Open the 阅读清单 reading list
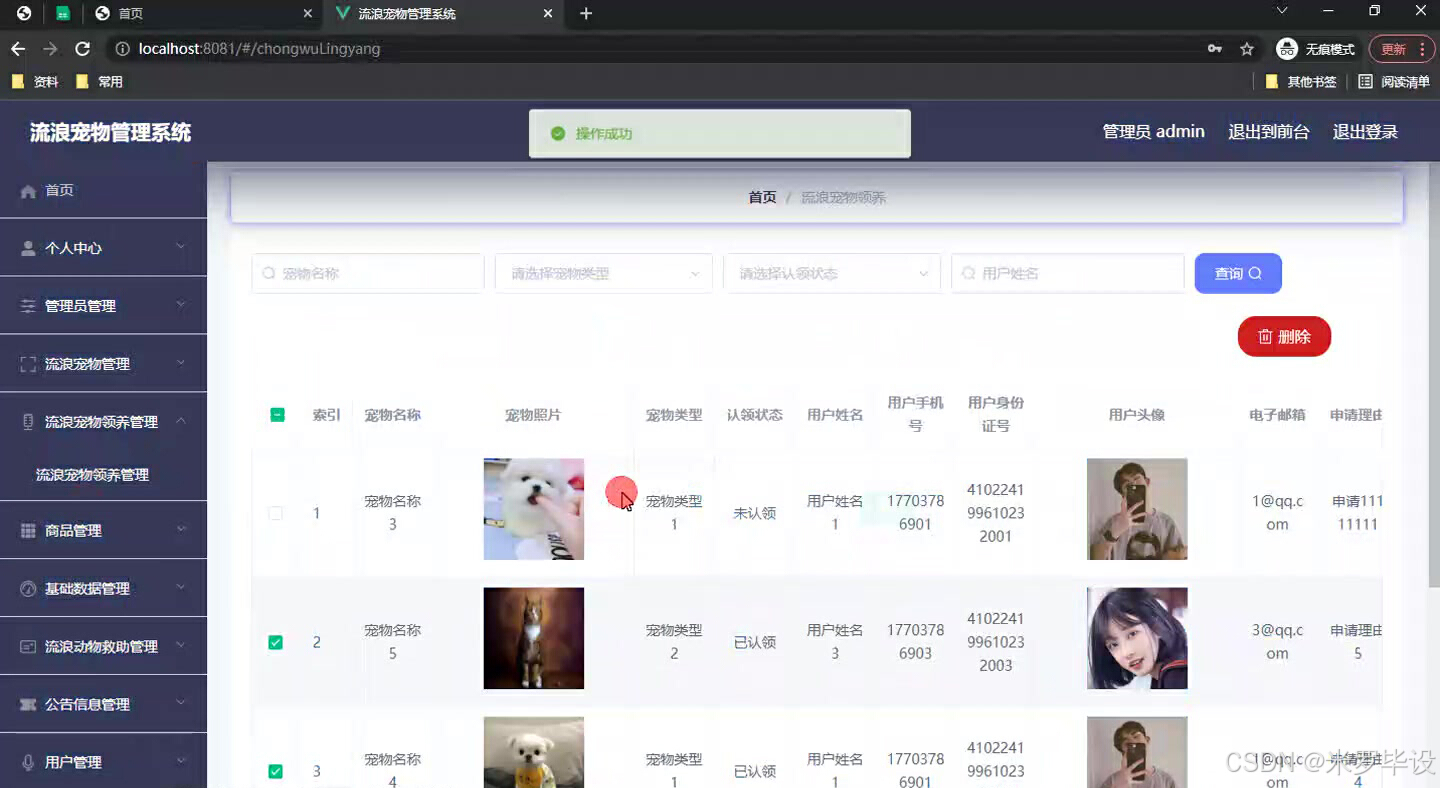The height and width of the screenshot is (788, 1440). click(x=1394, y=82)
